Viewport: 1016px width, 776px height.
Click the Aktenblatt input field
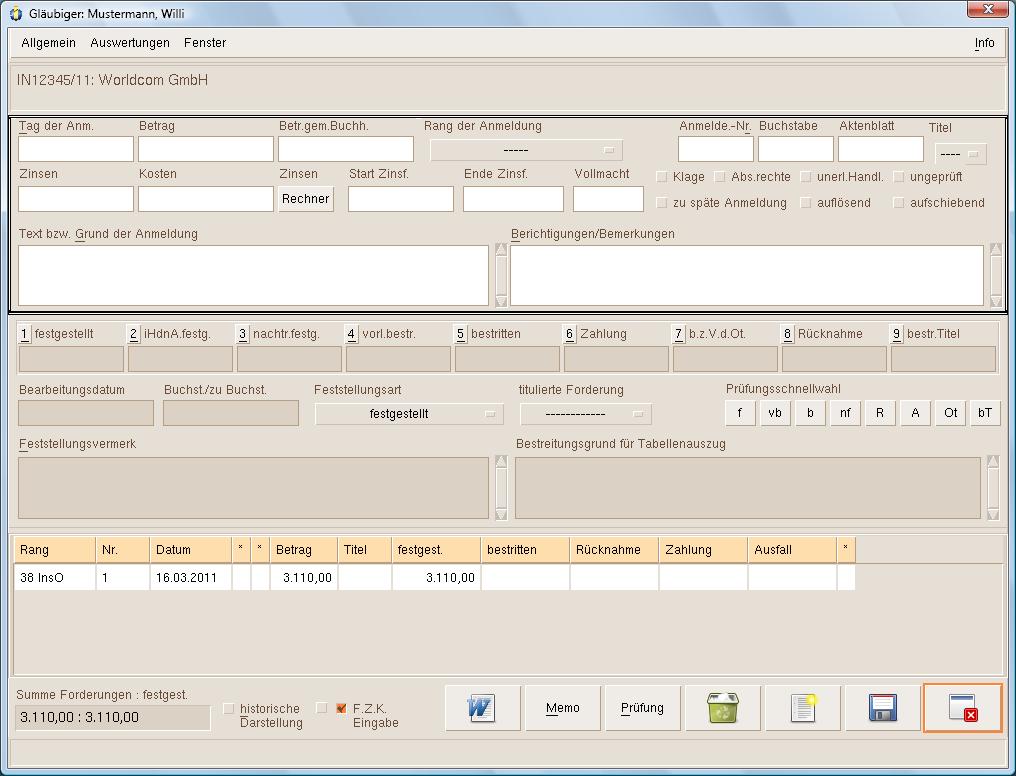pyautogui.click(x=881, y=149)
